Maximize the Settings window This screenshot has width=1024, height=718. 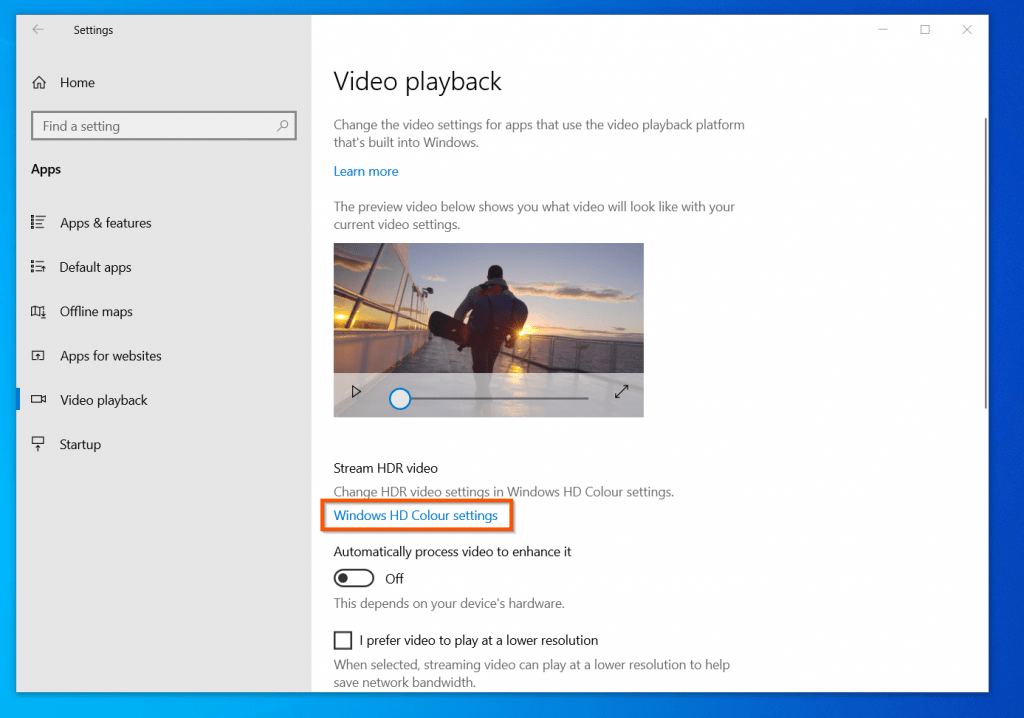click(925, 29)
